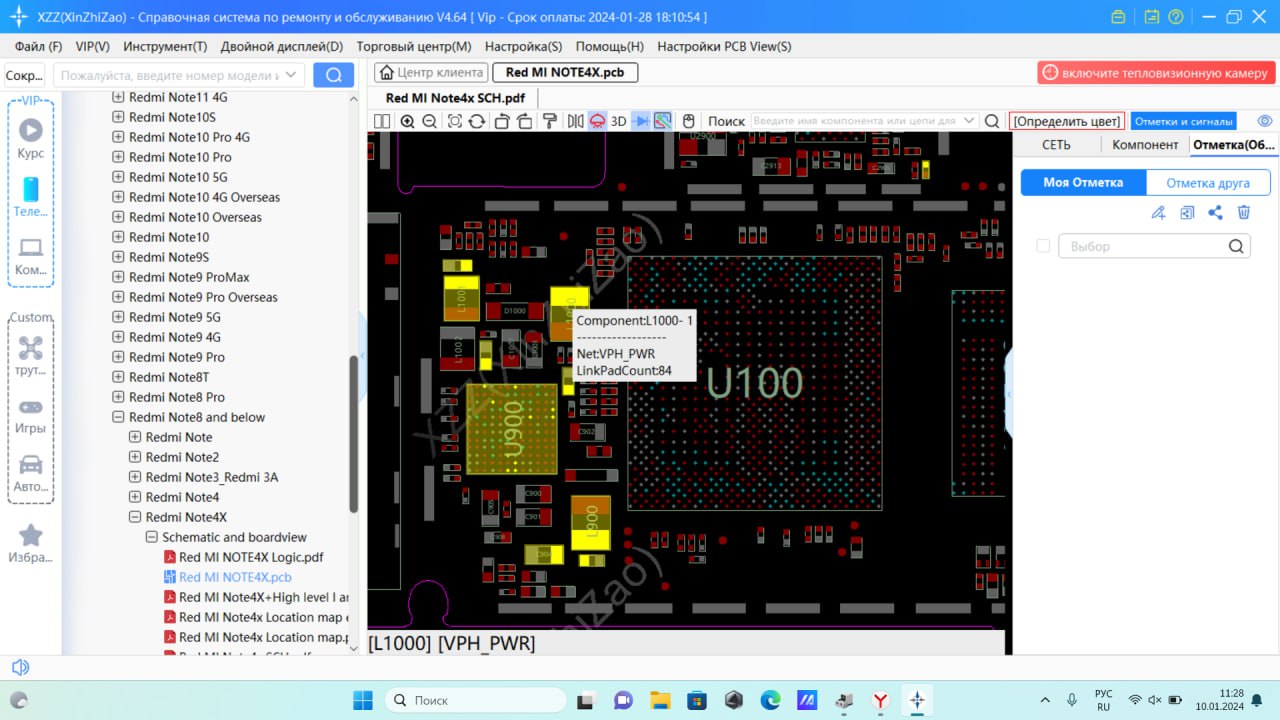The width and height of the screenshot is (1280, 720).
Task: Expand the Redmi Note9S node
Action: tap(118, 257)
